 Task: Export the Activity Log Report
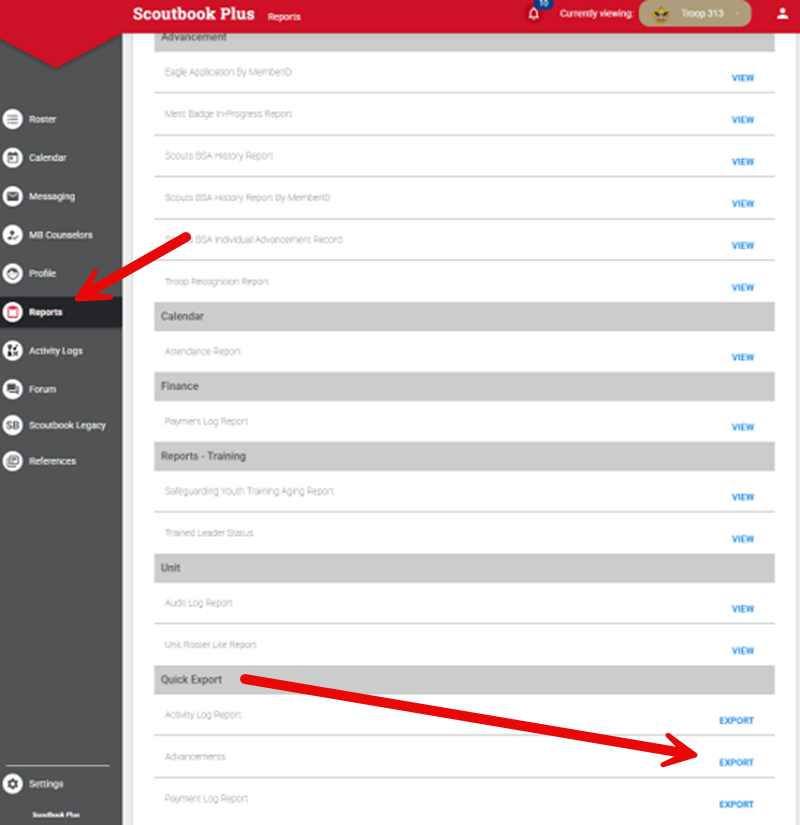pyautogui.click(x=736, y=721)
